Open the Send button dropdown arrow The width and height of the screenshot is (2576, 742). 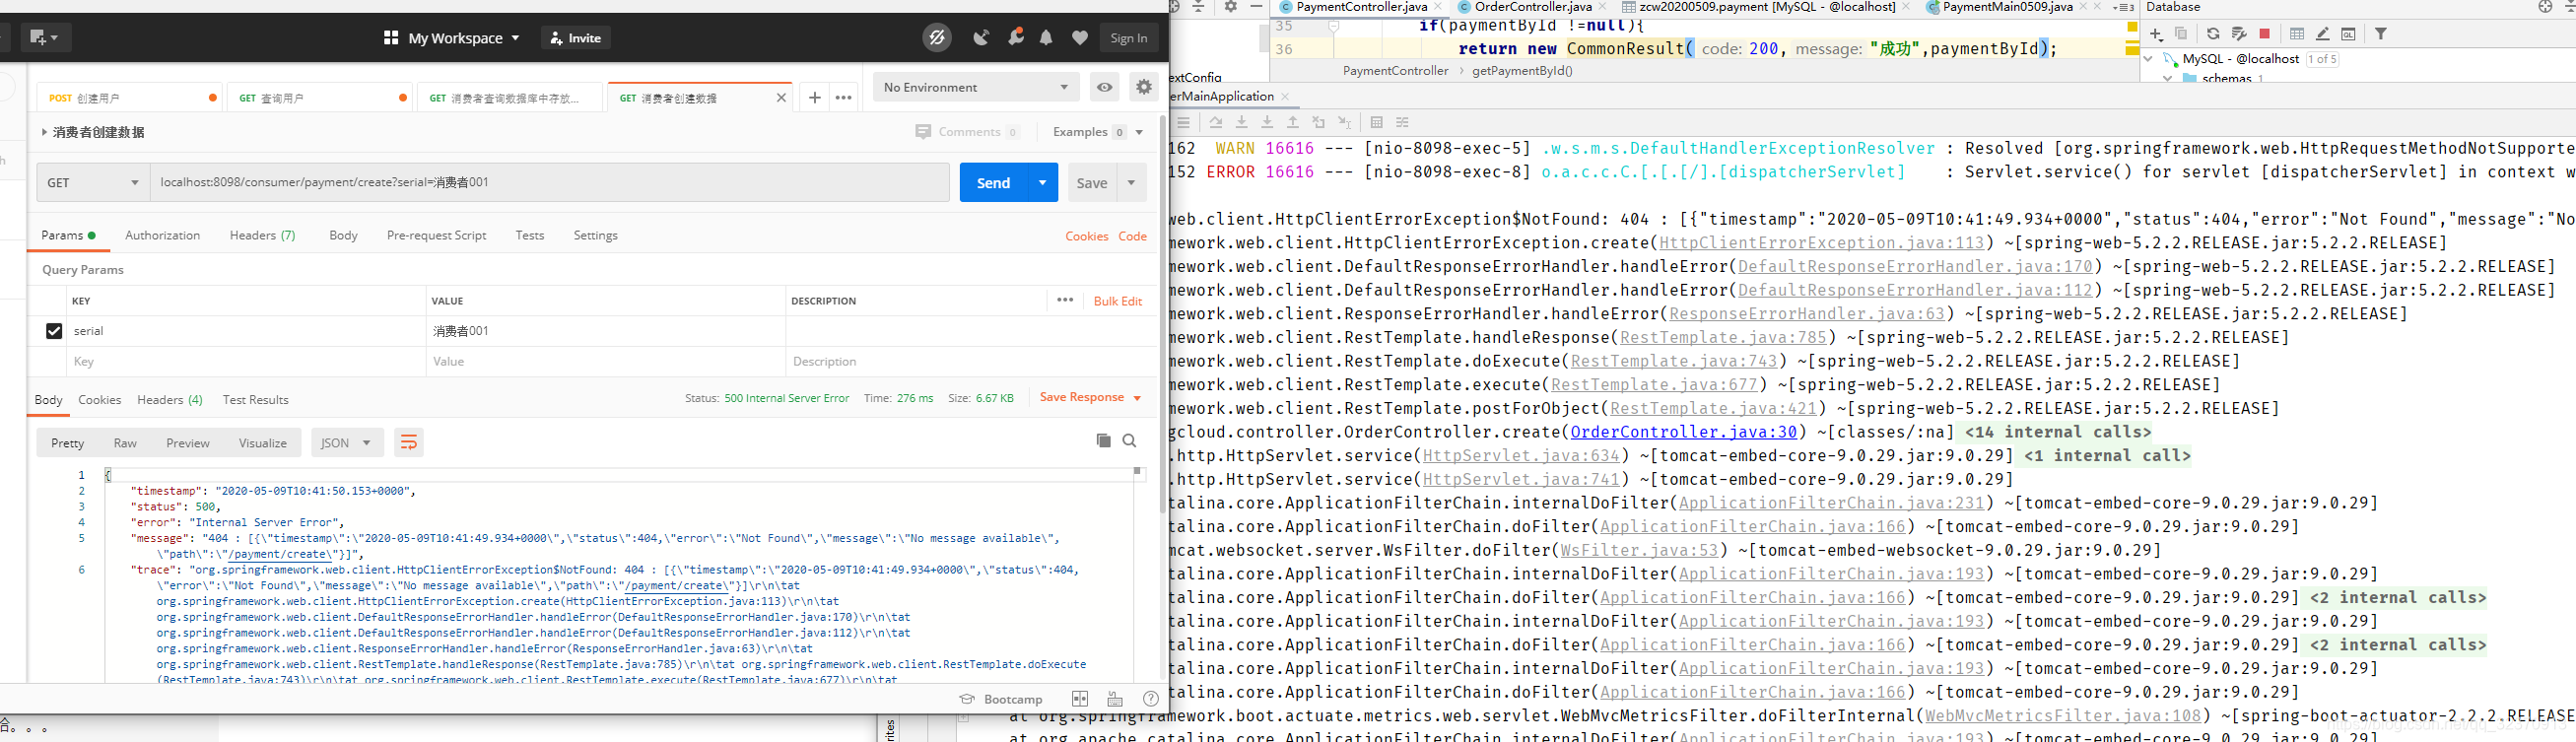coord(1043,183)
